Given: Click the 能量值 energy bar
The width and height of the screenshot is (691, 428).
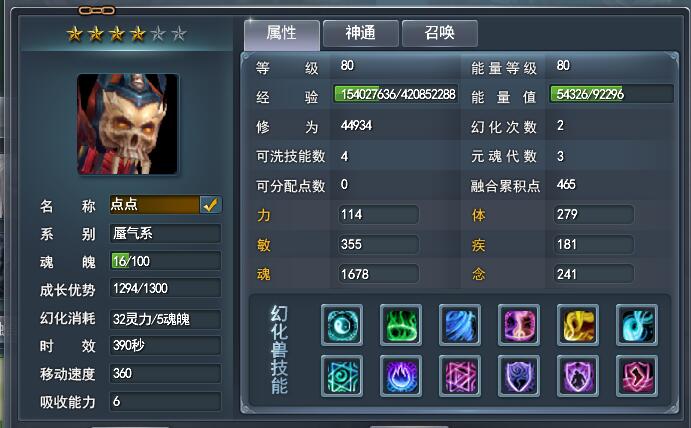Looking at the screenshot, I should coord(612,94).
